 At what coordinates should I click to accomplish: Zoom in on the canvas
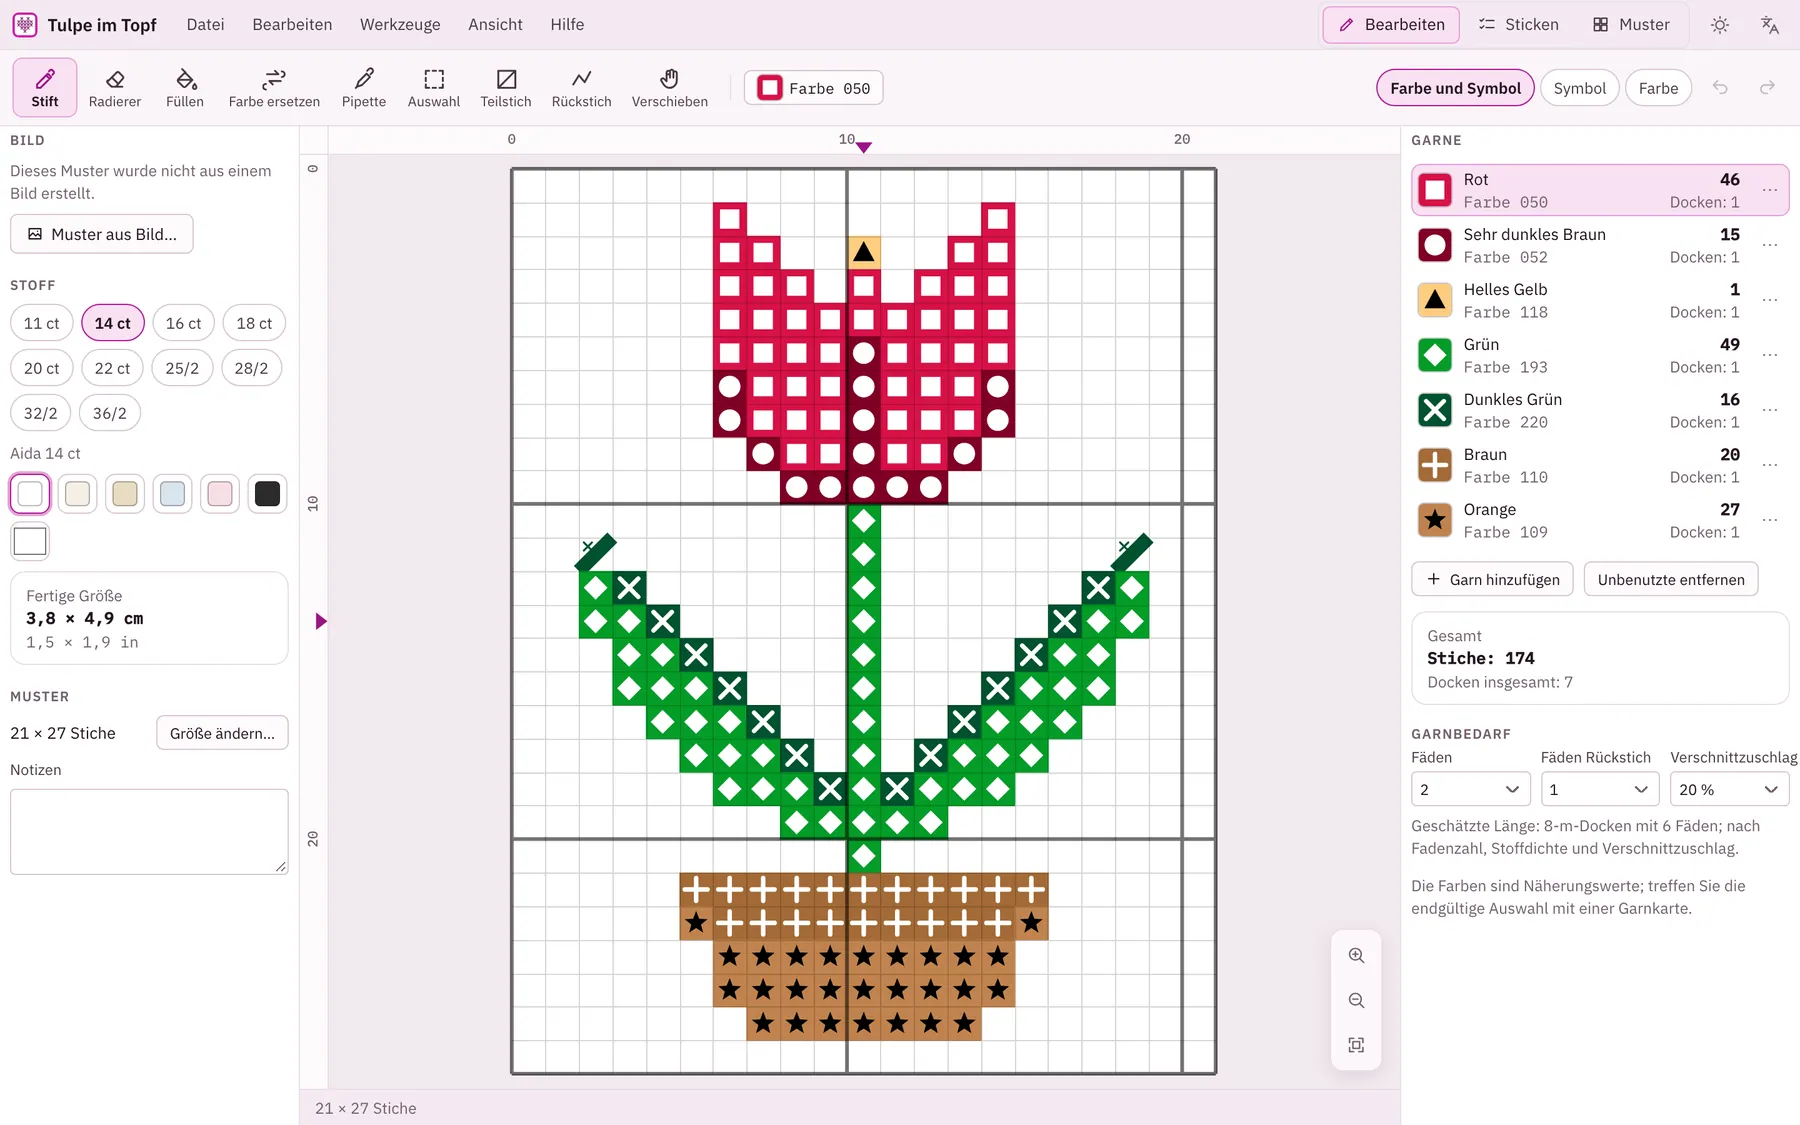[1356, 955]
